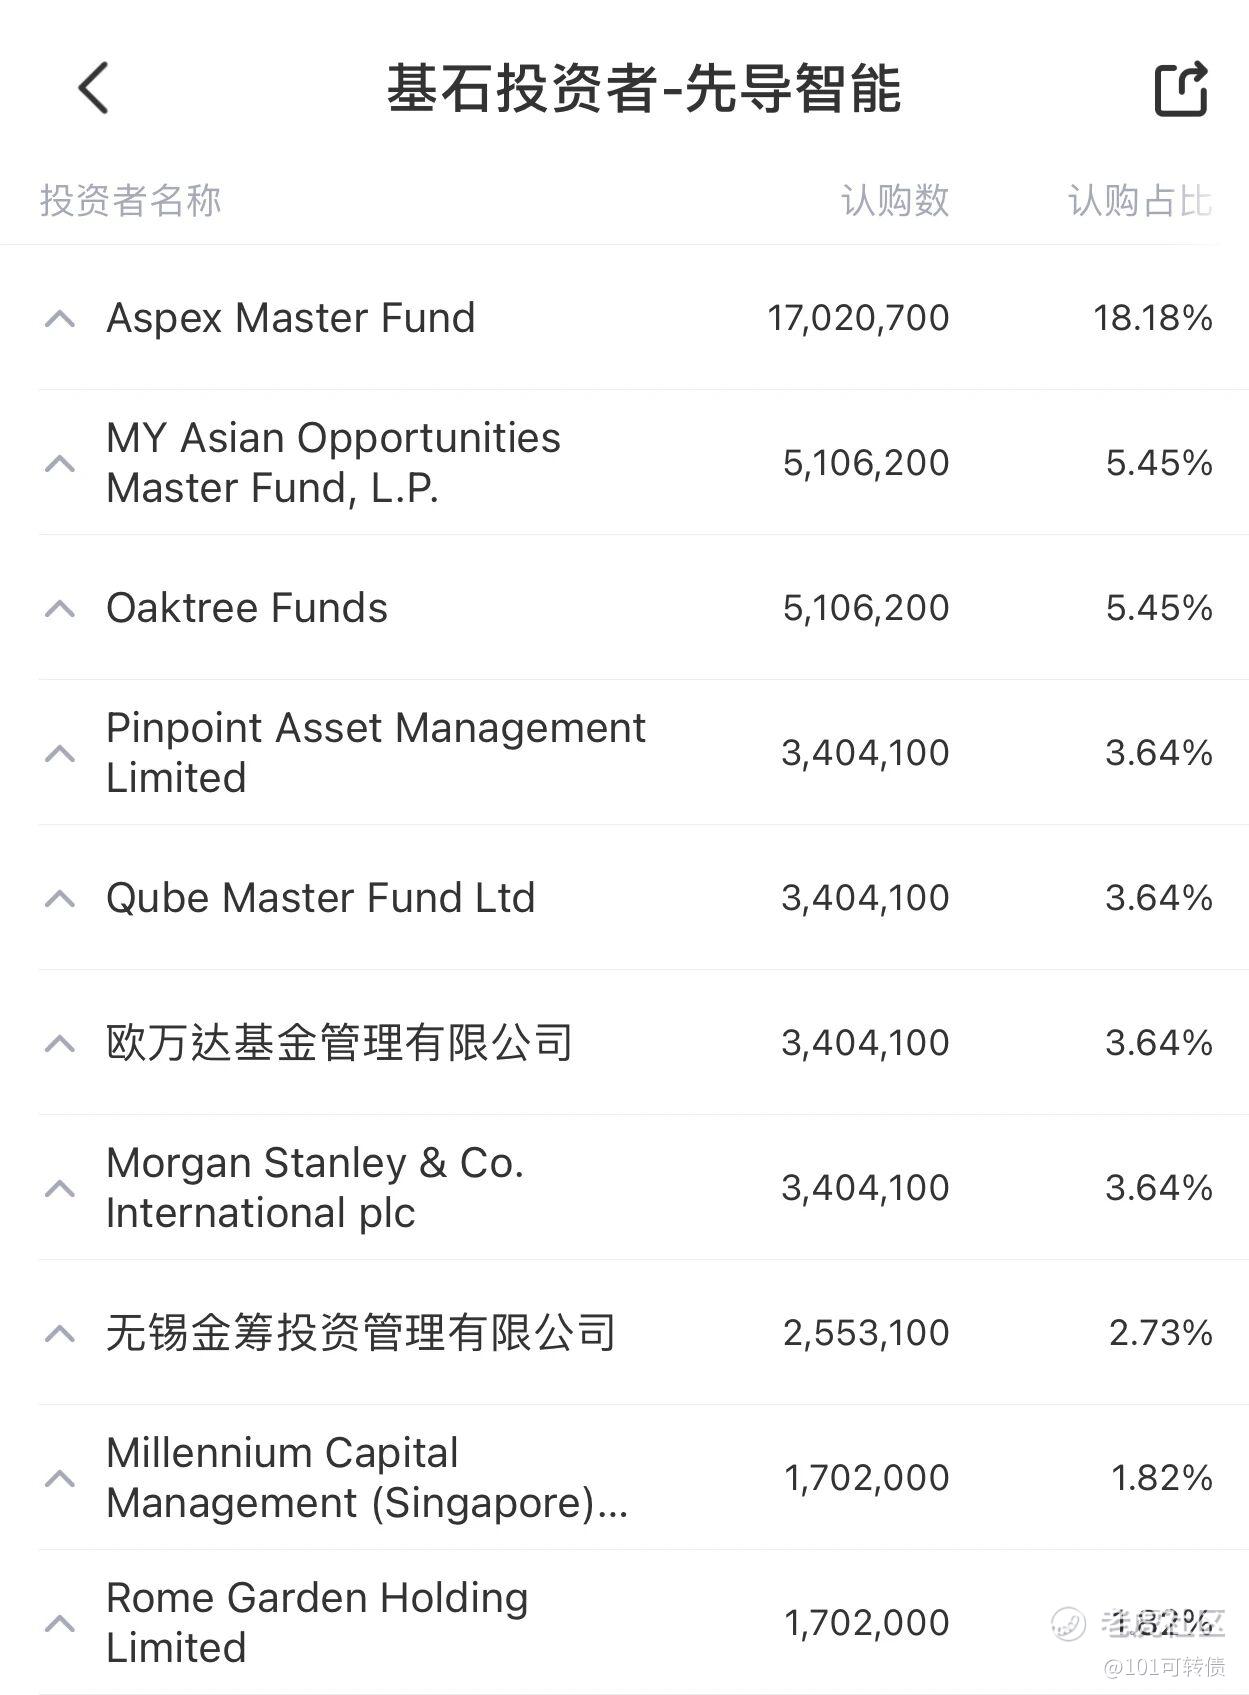Select the page title 基石投资者-先导智能
This screenshot has width=1249, height=1695.
pyautogui.click(x=645, y=89)
